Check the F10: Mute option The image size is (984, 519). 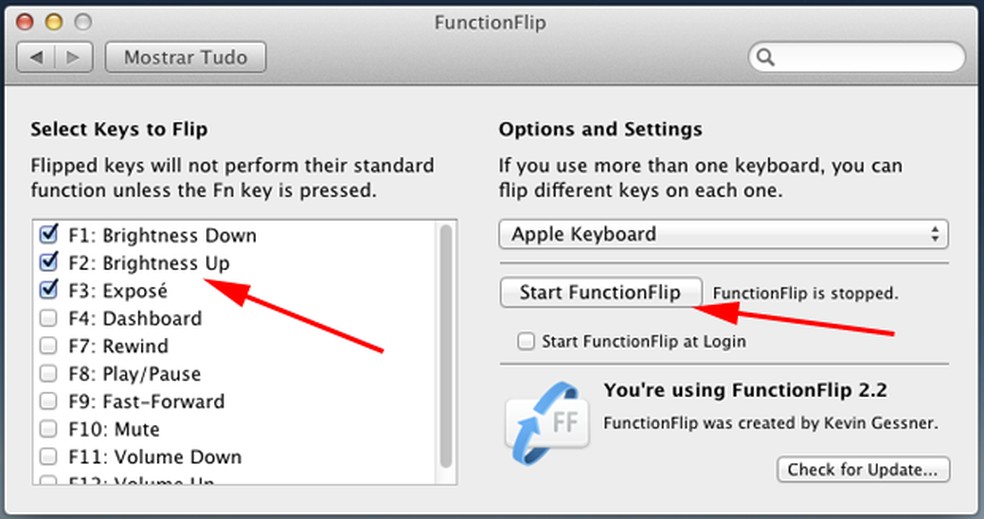pos(48,430)
